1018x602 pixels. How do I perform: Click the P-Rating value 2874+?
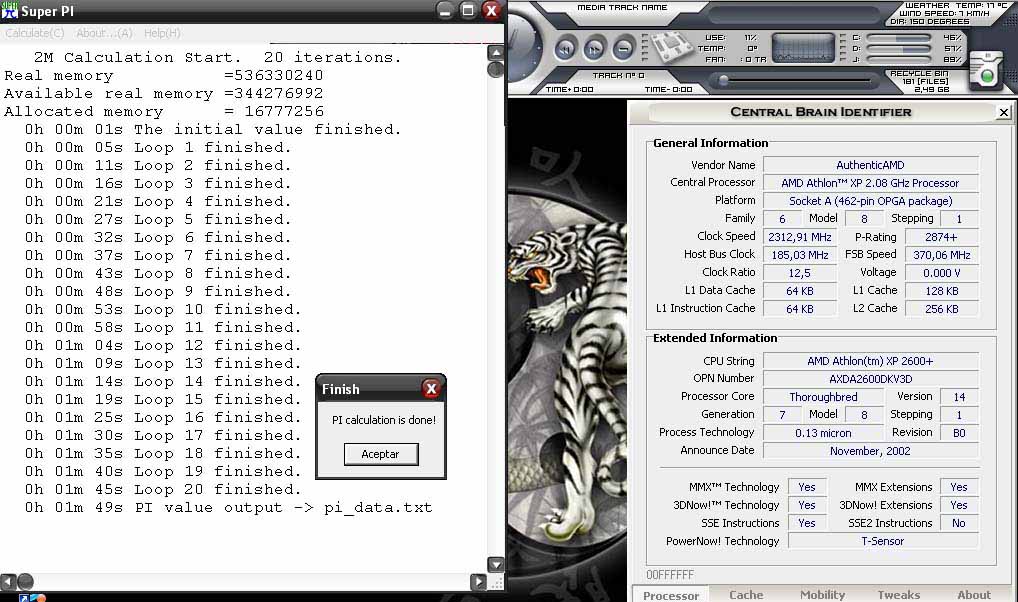[941, 237]
